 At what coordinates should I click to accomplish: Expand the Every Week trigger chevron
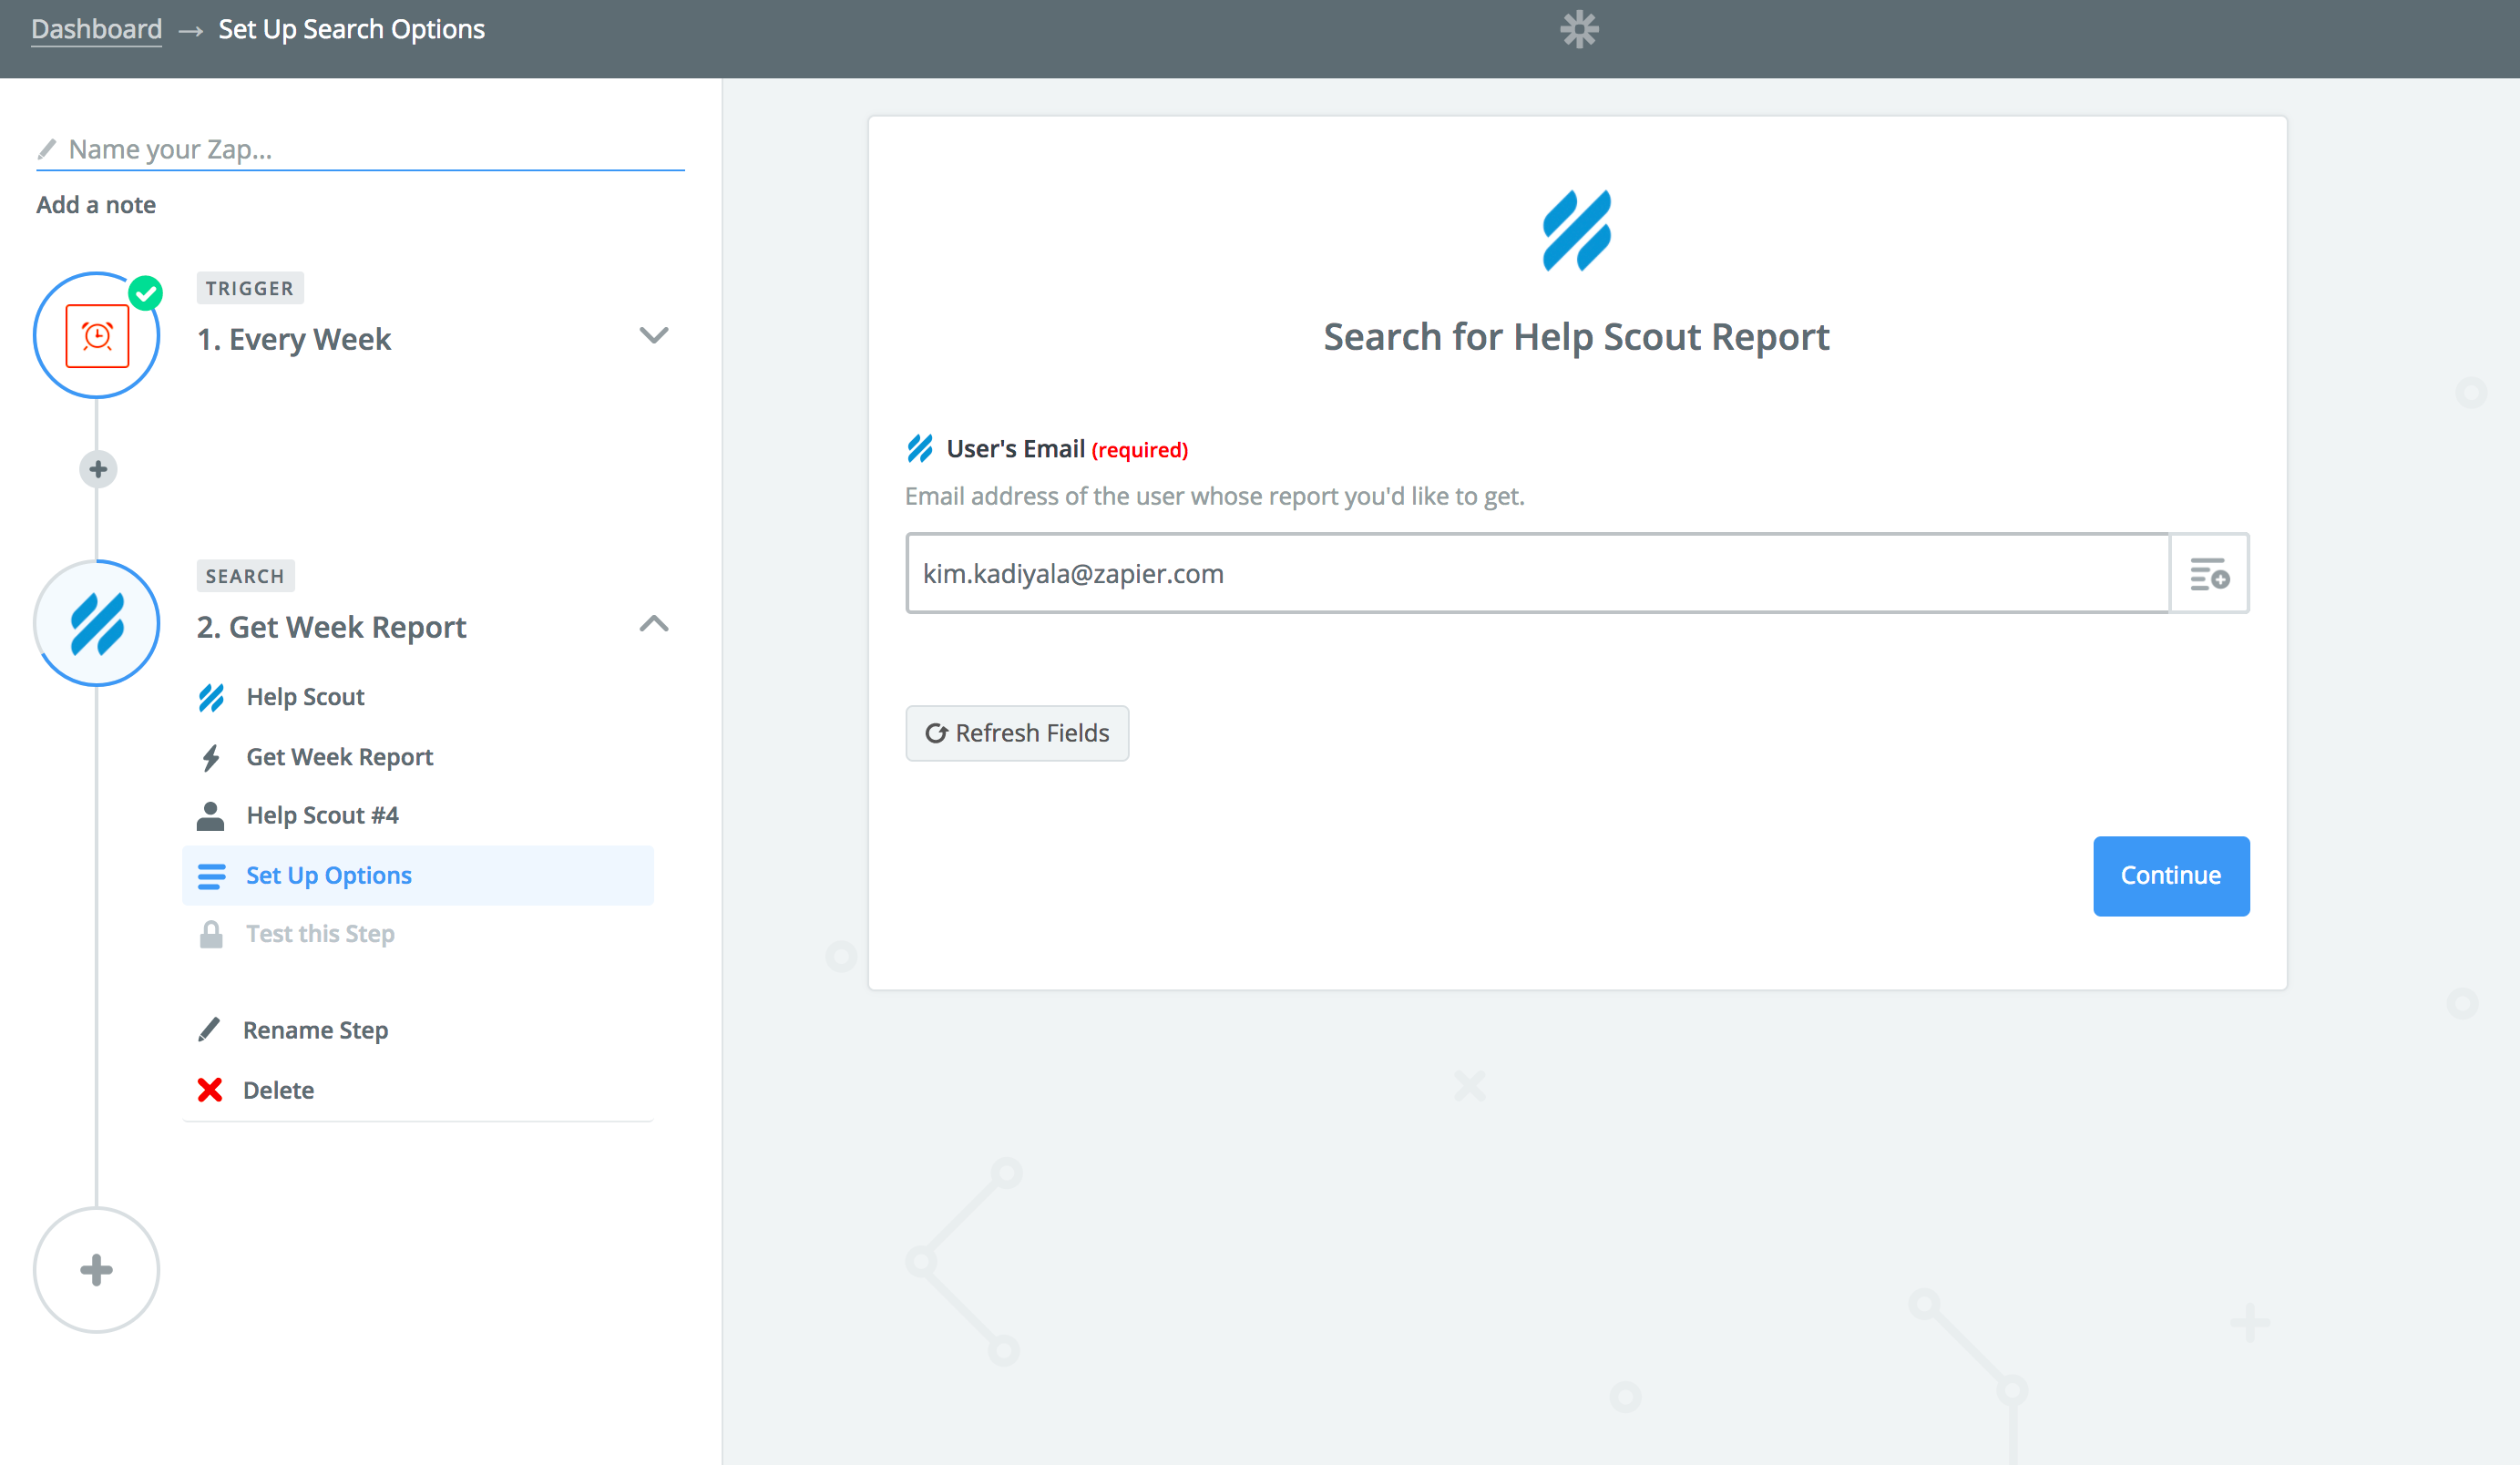(x=654, y=335)
